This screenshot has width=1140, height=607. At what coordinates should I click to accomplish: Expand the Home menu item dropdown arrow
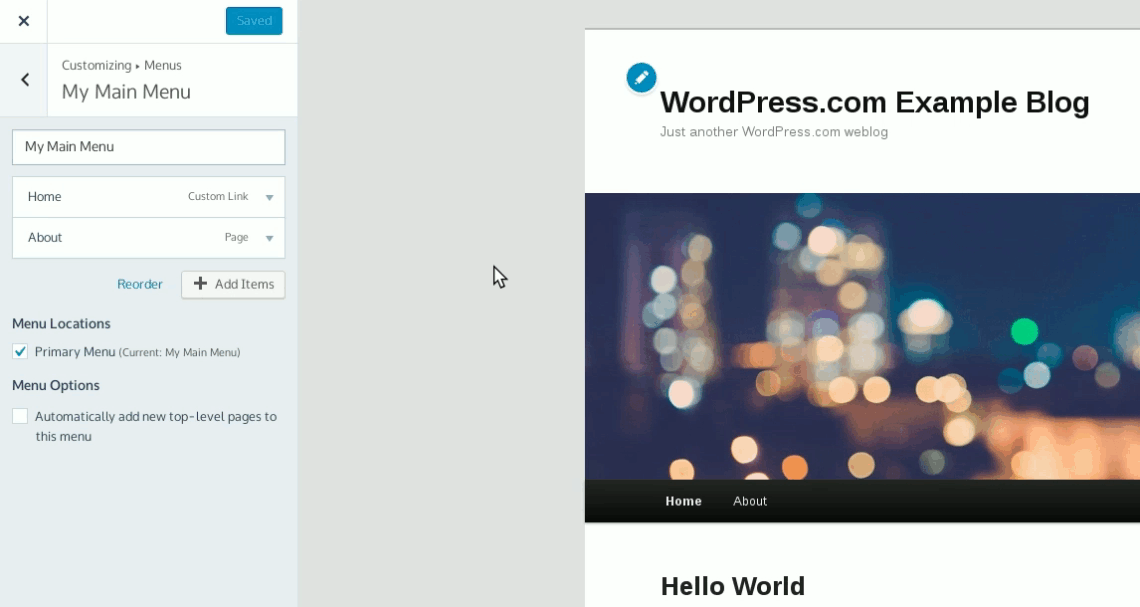[270, 197]
